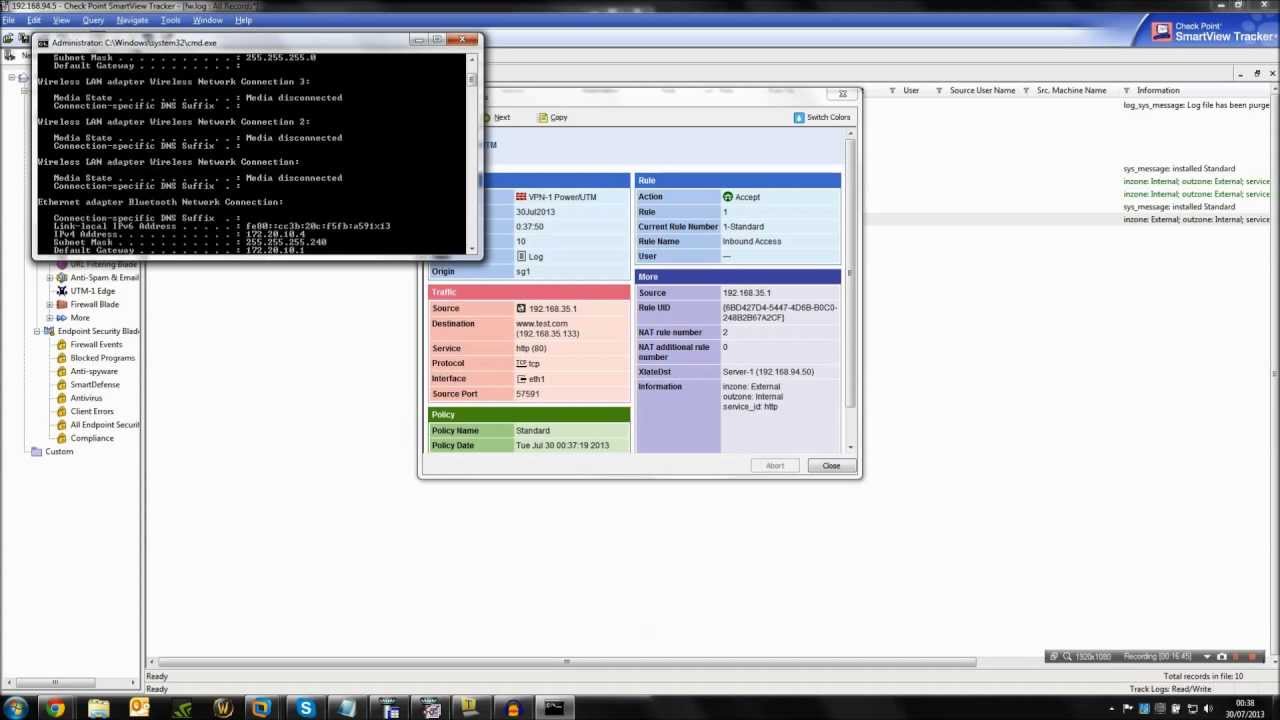The width and height of the screenshot is (1280, 720).
Task: Open the Edit menu
Action: click(34, 20)
